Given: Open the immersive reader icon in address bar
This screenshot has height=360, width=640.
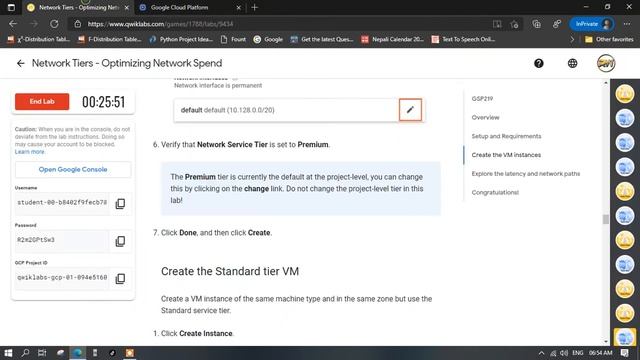Looking at the screenshot, I should point(497,24).
